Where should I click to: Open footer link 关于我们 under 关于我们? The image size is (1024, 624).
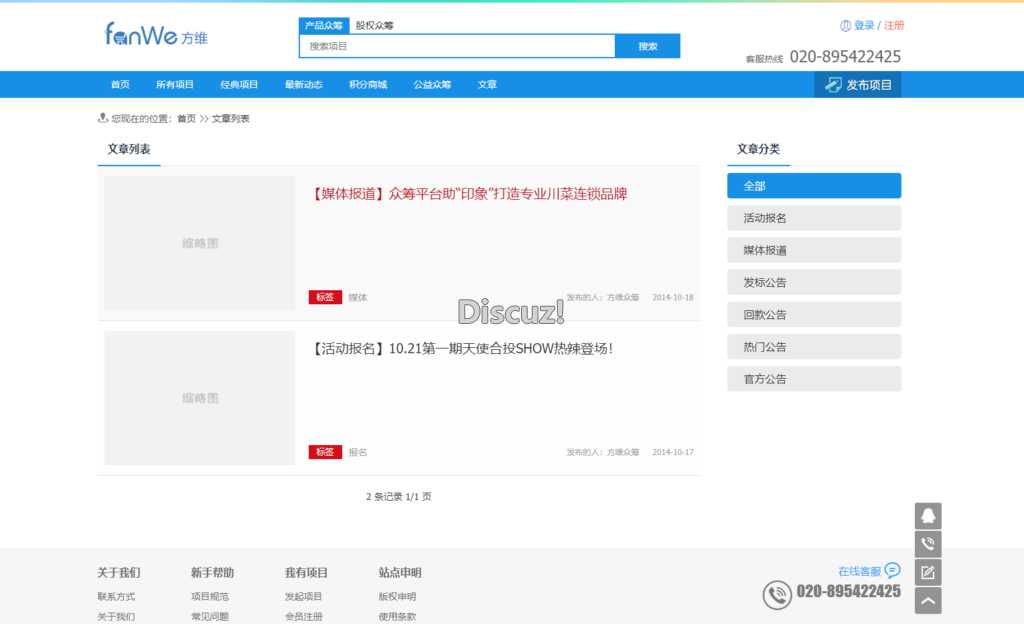116,616
